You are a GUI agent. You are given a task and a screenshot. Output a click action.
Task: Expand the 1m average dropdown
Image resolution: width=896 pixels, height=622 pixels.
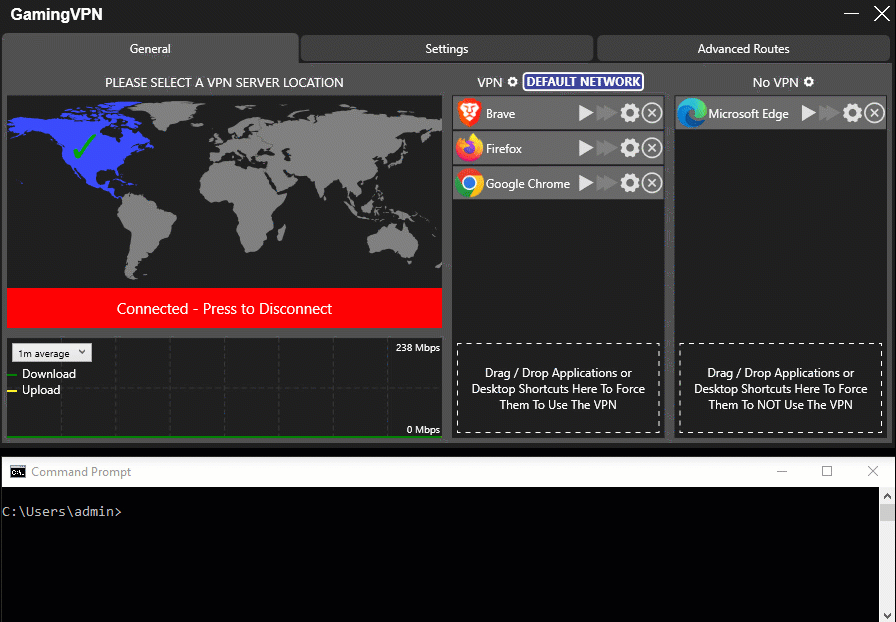point(52,353)
